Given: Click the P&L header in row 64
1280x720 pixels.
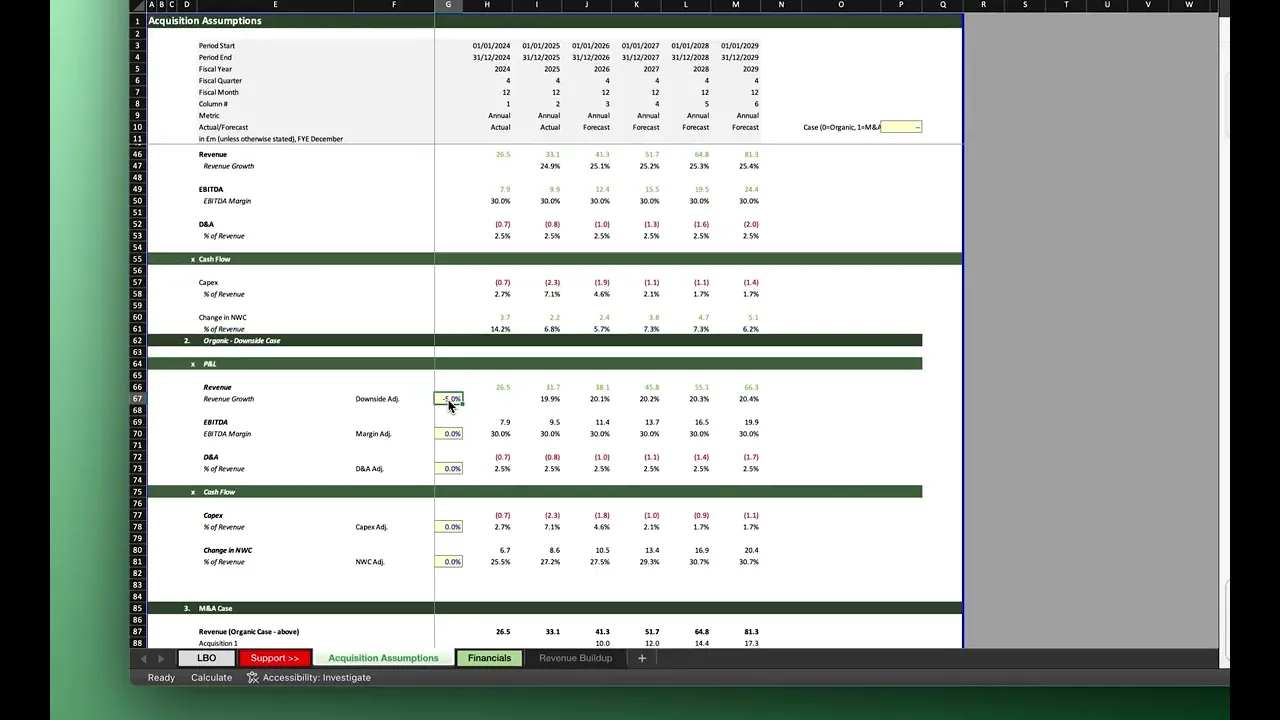Looking at the screenshot, I should pyautogui.click(x=209, y=364).
